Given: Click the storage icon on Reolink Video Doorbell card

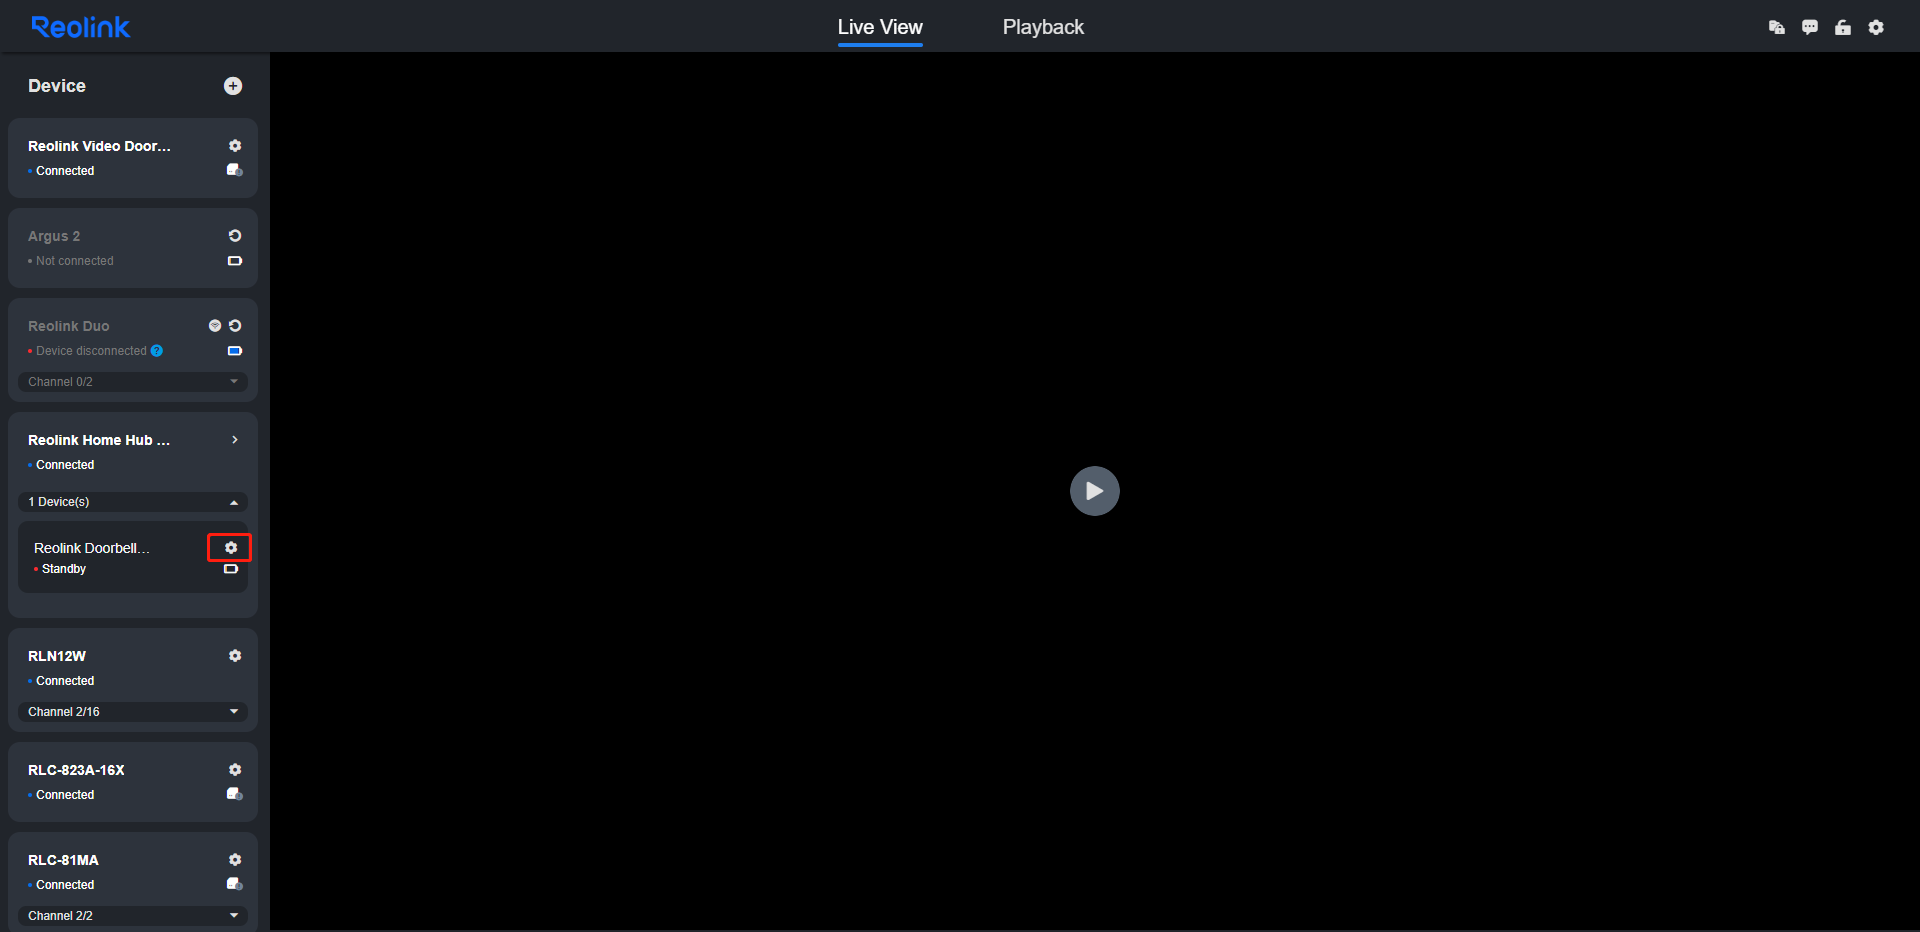Looking at the screenshot, I should 235,170.
